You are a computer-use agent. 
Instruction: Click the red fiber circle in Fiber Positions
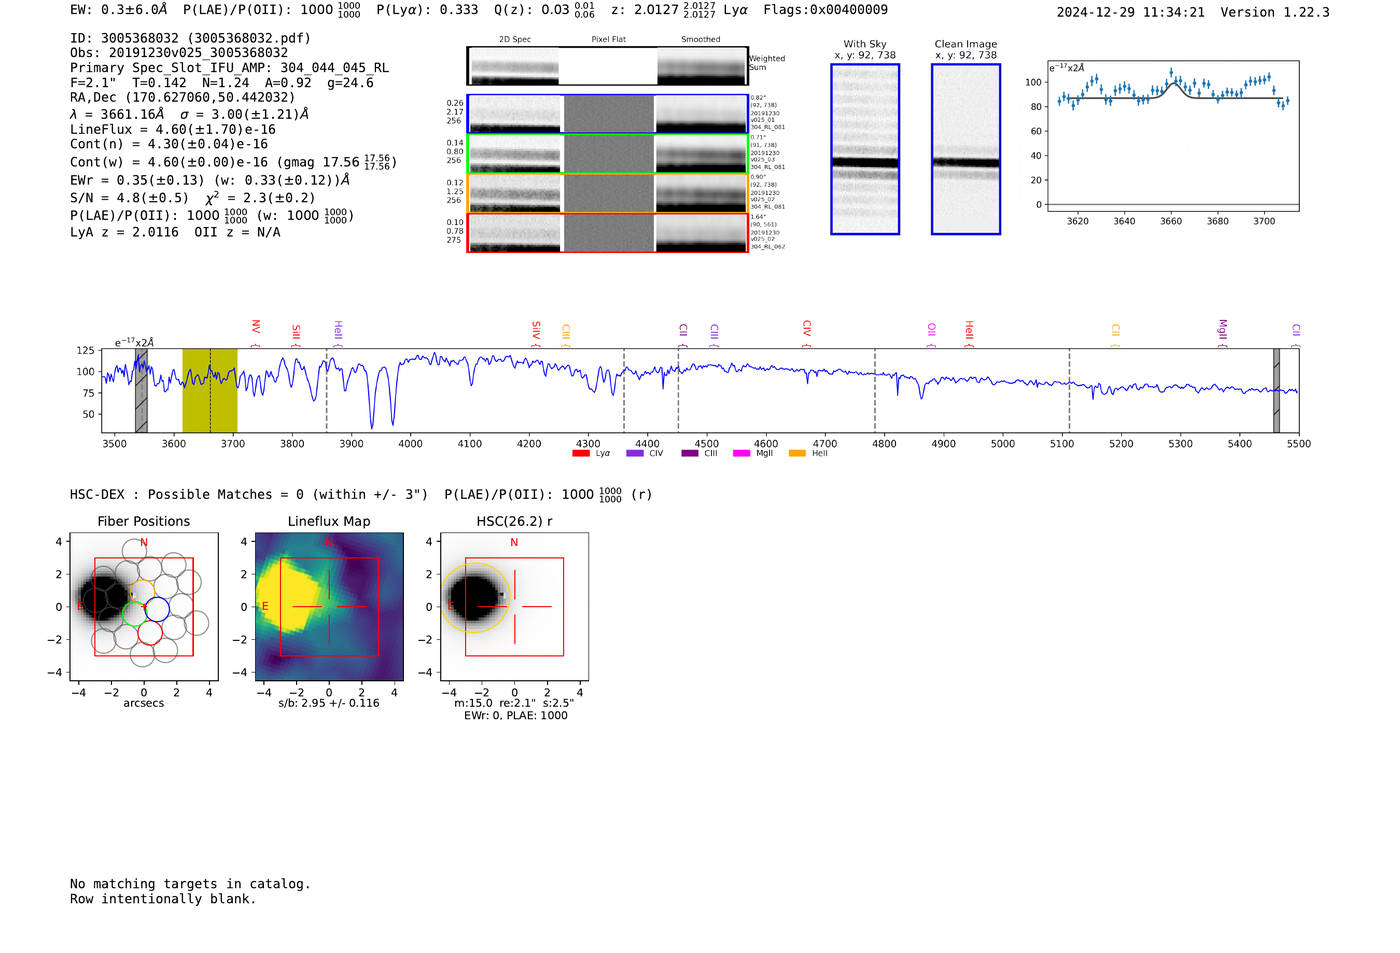point(150,632)
